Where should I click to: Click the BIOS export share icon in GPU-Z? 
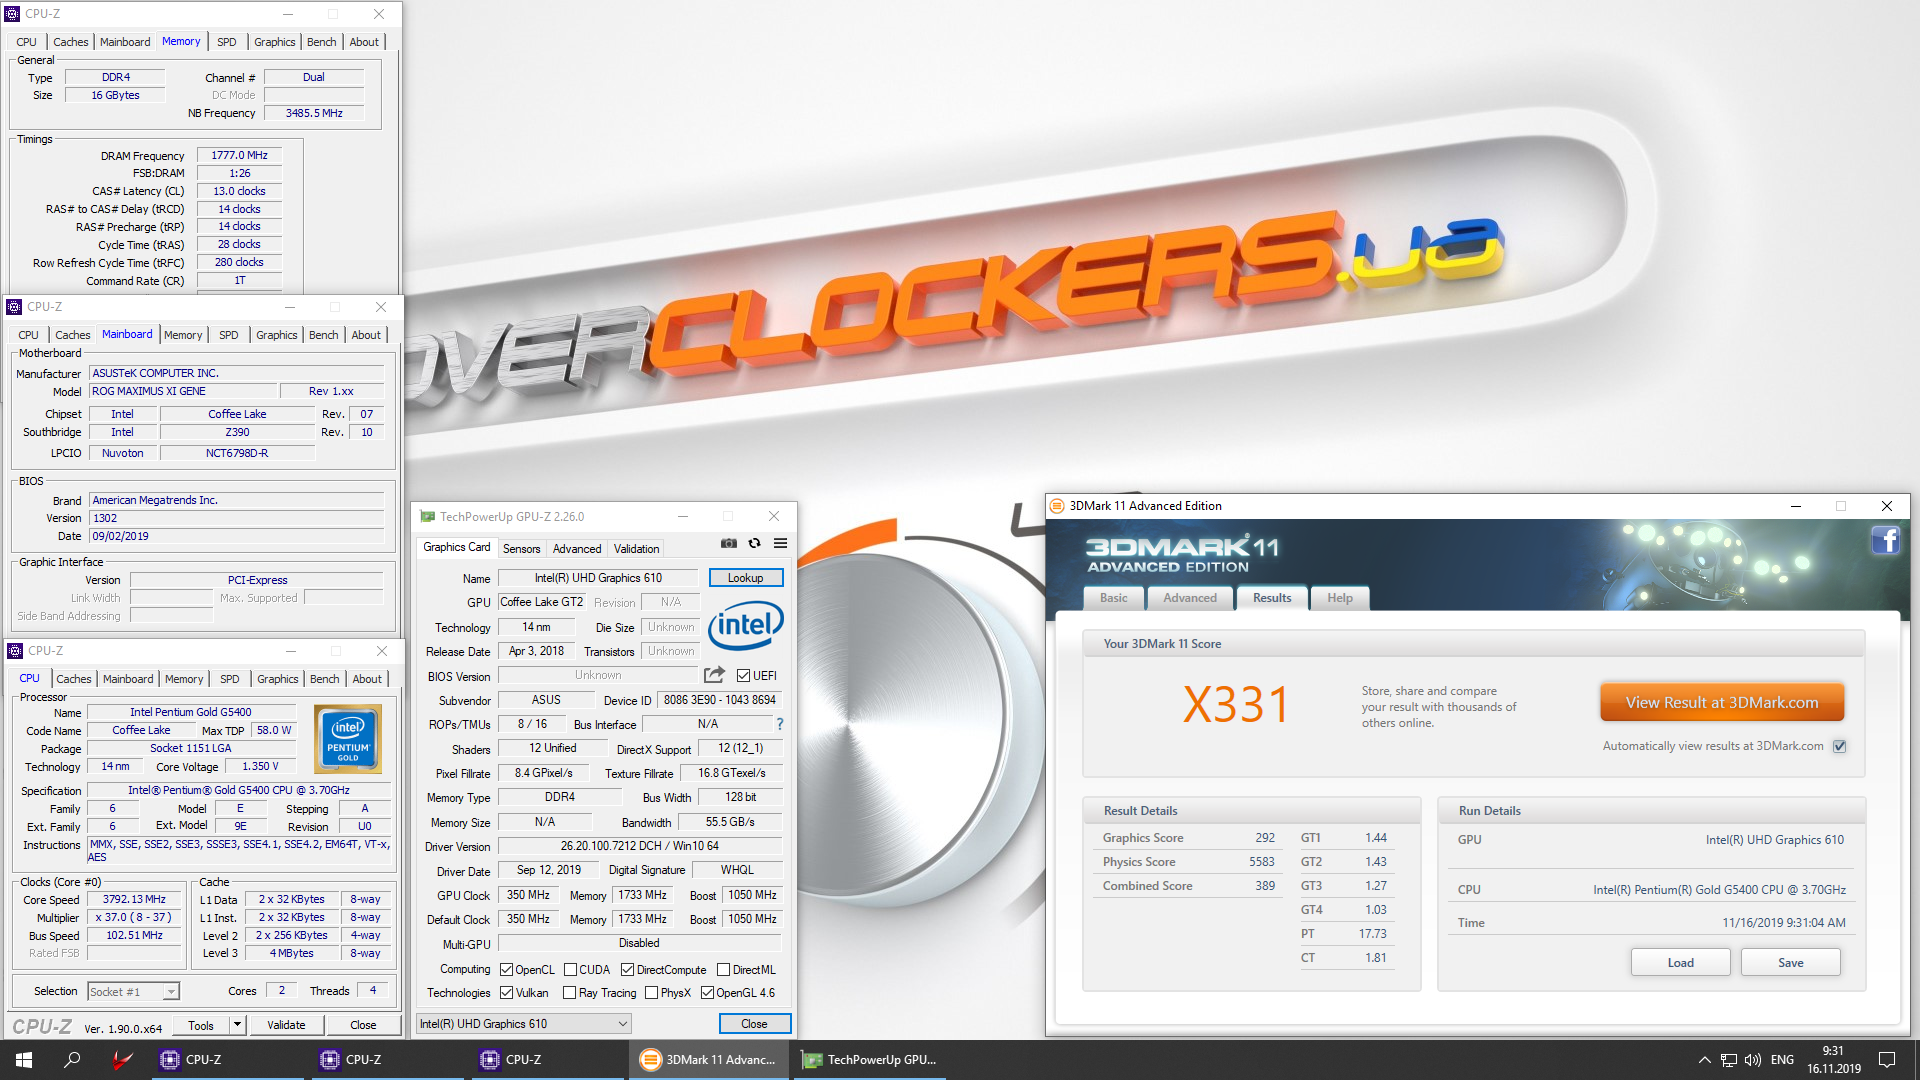click(x=714, y=675)
